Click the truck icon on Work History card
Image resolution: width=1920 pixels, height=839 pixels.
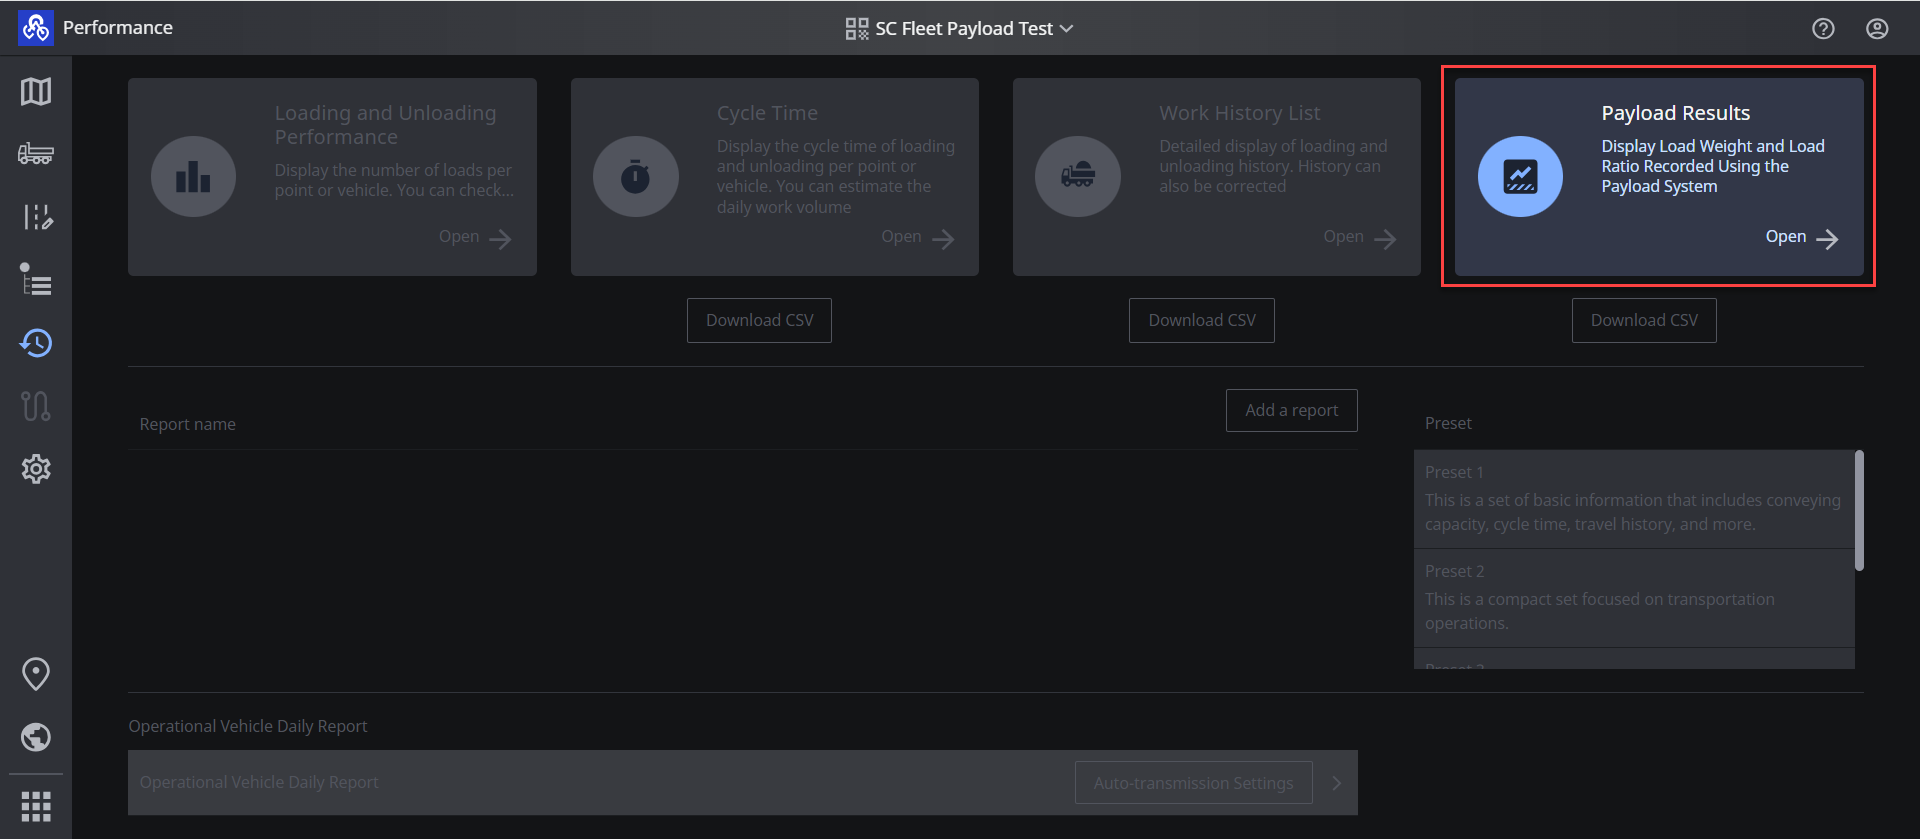pos(1078,176)
